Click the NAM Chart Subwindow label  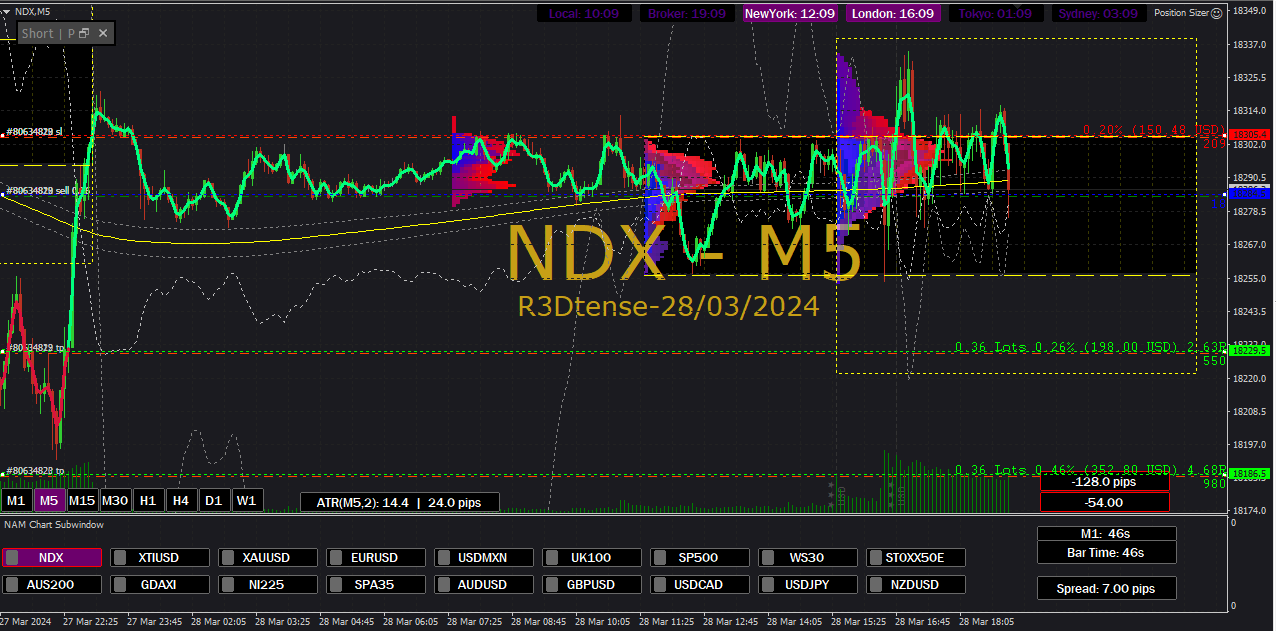pyautogui.click(x=53, y=524)
